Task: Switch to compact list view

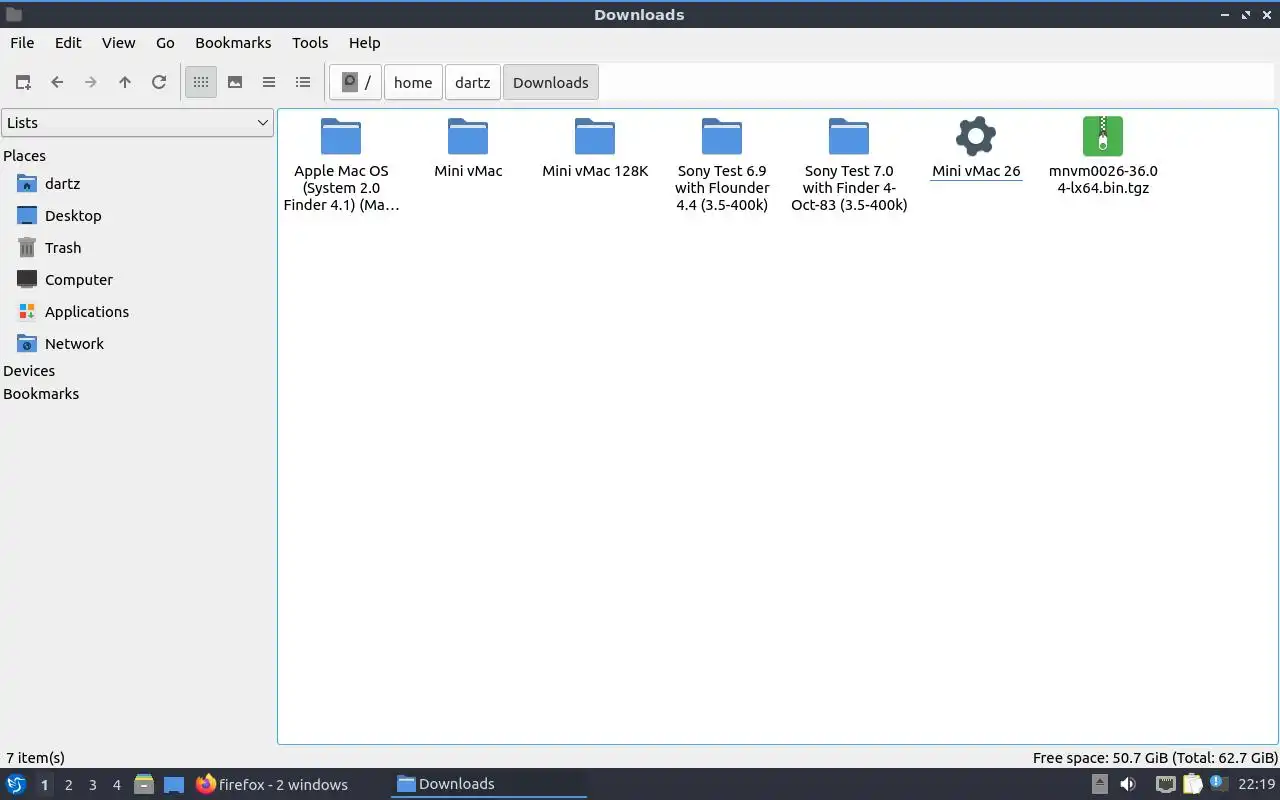Action: click(269, 83)
